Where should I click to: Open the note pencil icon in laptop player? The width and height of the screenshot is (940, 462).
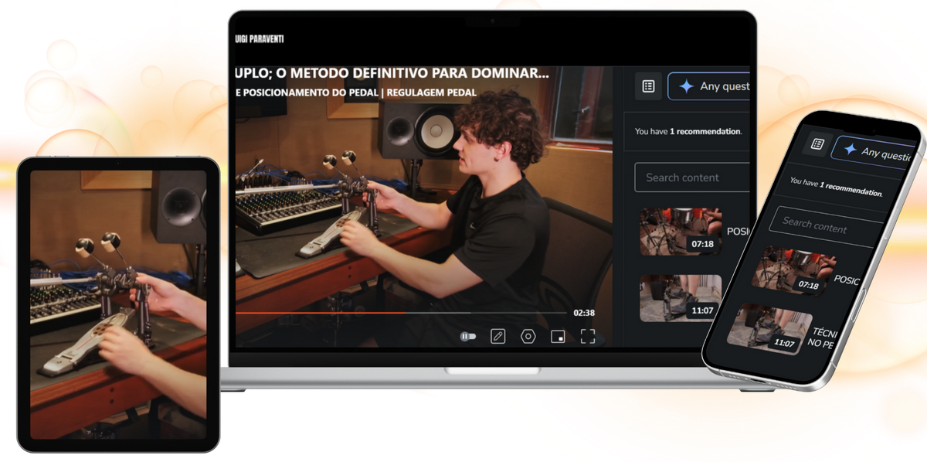[498, 337]
